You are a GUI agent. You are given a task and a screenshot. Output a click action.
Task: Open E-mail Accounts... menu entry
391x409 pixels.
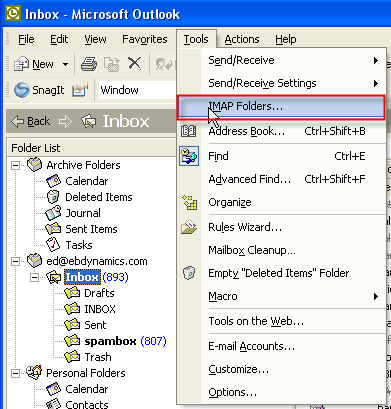pyautogui.click(x=282, y=346)
